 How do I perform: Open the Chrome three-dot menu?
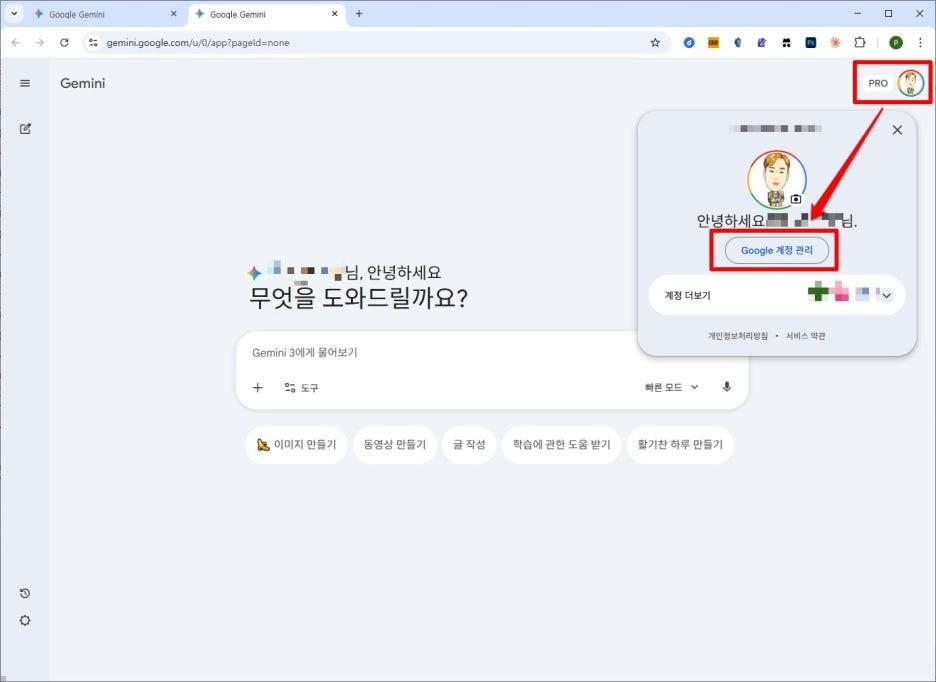click(x=920, y=42)
